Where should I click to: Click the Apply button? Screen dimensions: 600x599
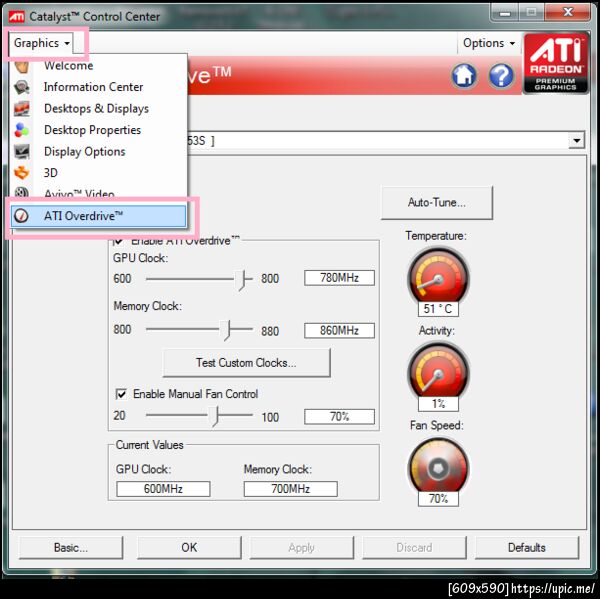tap(302, 548)
